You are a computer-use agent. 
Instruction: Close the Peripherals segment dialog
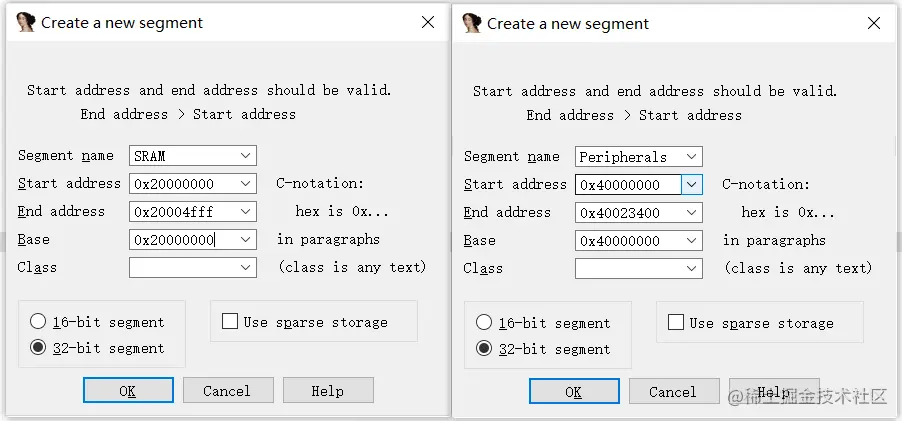[874, 24]
